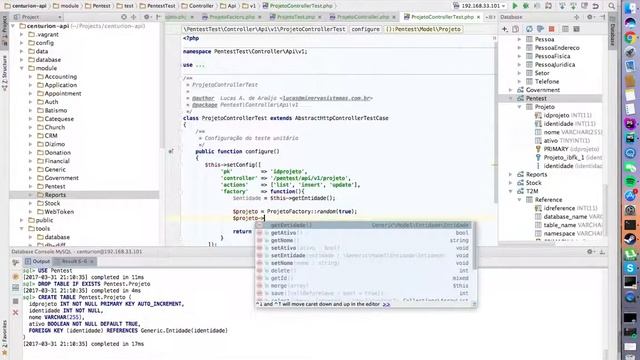Open Skype from the macOS dock
Viewport: 640px width, 360px height.
pyautogui.click(x=630, y=268)
